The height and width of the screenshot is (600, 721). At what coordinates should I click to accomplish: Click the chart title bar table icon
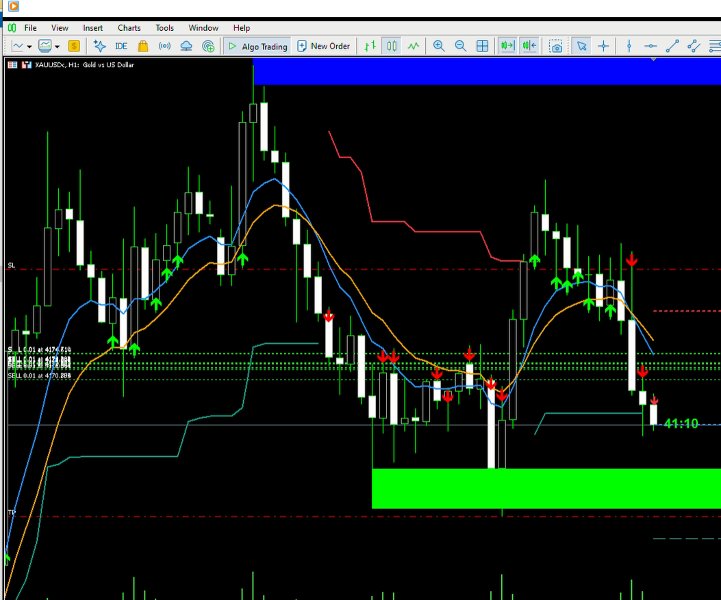point(12,65)
